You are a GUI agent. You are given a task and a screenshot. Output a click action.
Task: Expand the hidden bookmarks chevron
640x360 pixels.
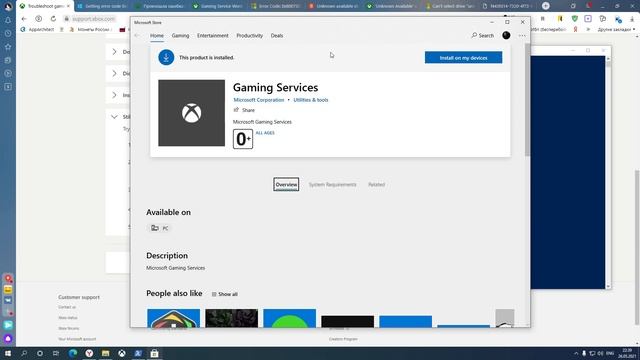(588, 29)
